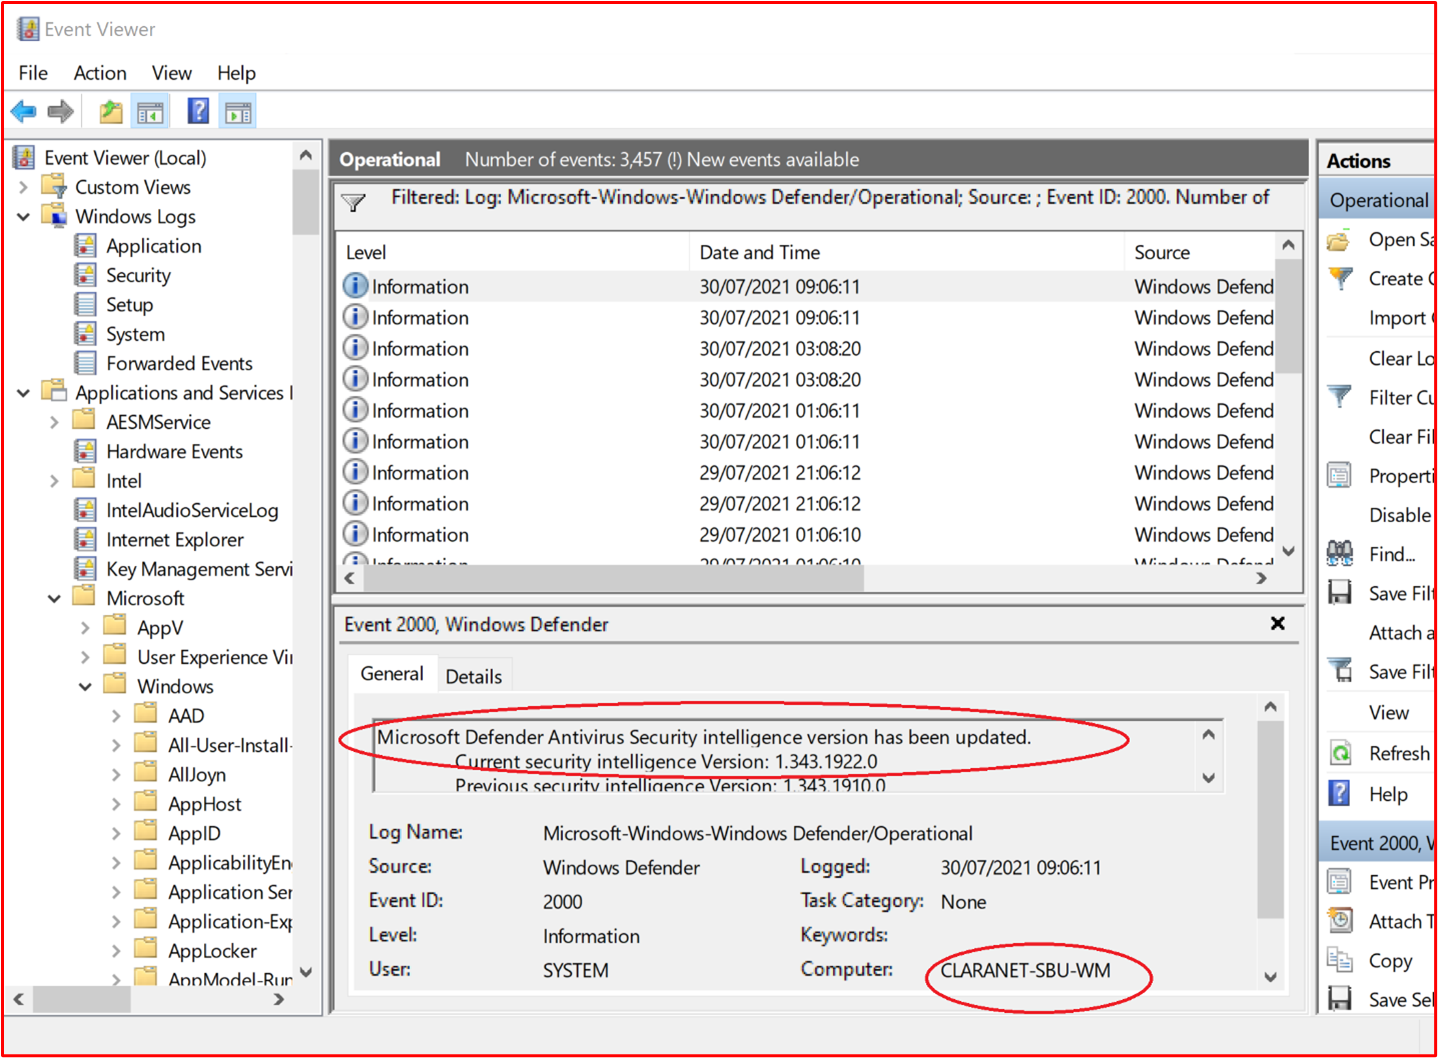Click the Security log icon in the tree
1438x1058 pixels.
coord(86,275)
